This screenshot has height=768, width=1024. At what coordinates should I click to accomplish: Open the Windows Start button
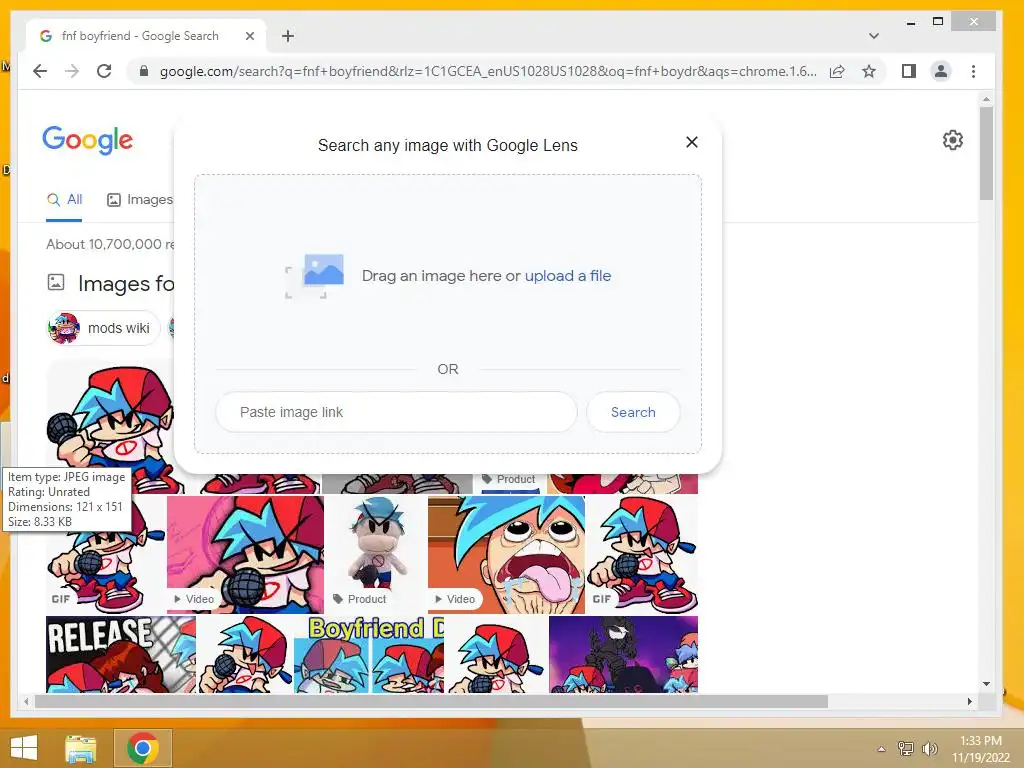point(24,748)
